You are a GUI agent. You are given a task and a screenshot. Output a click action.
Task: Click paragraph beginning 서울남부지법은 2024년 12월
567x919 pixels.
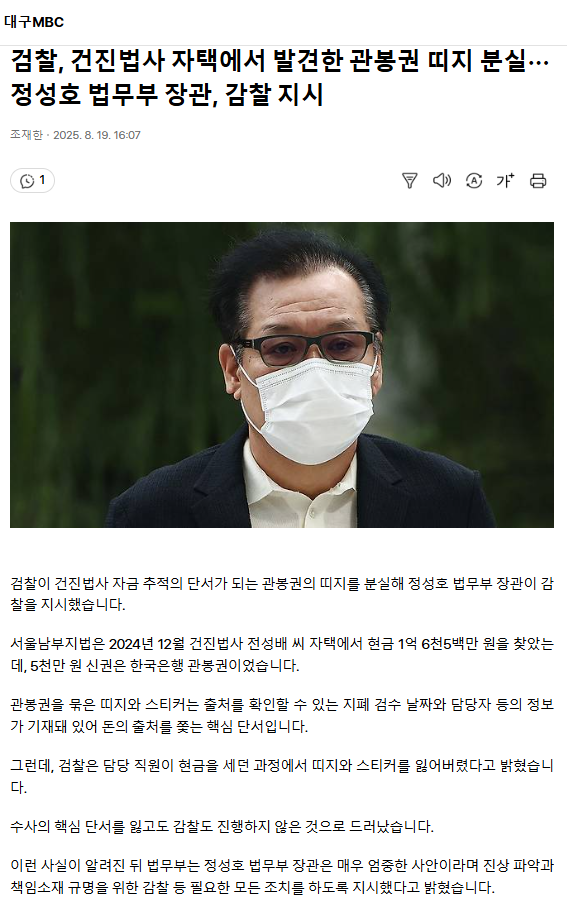click(282, 655)
